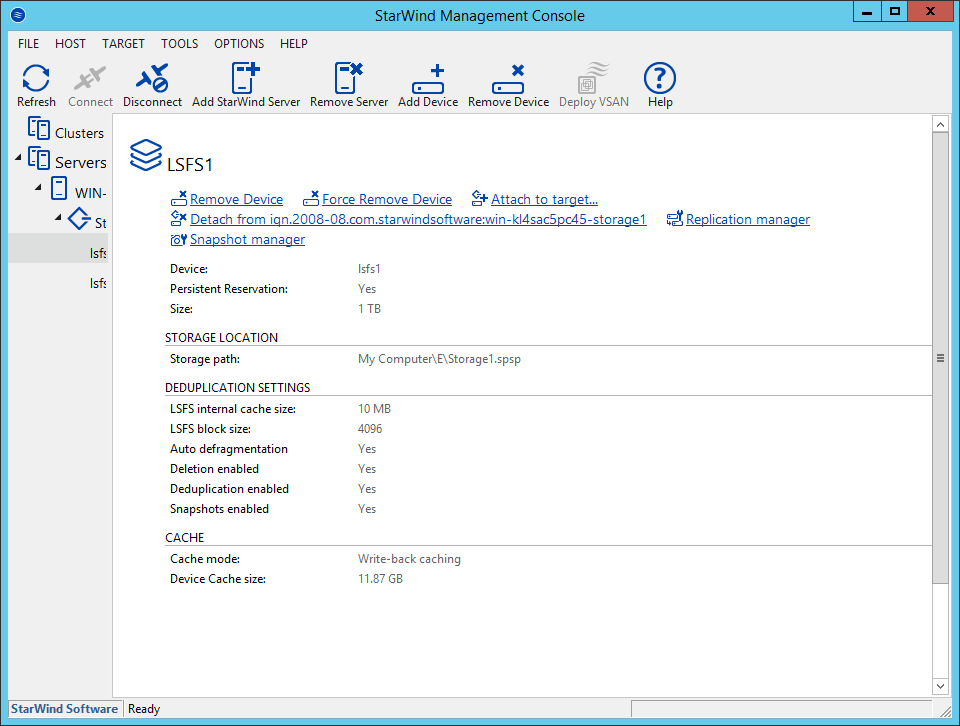Collapse the WIN- server tree node
The image size is (960, 726).
click(x=39, y=187)
